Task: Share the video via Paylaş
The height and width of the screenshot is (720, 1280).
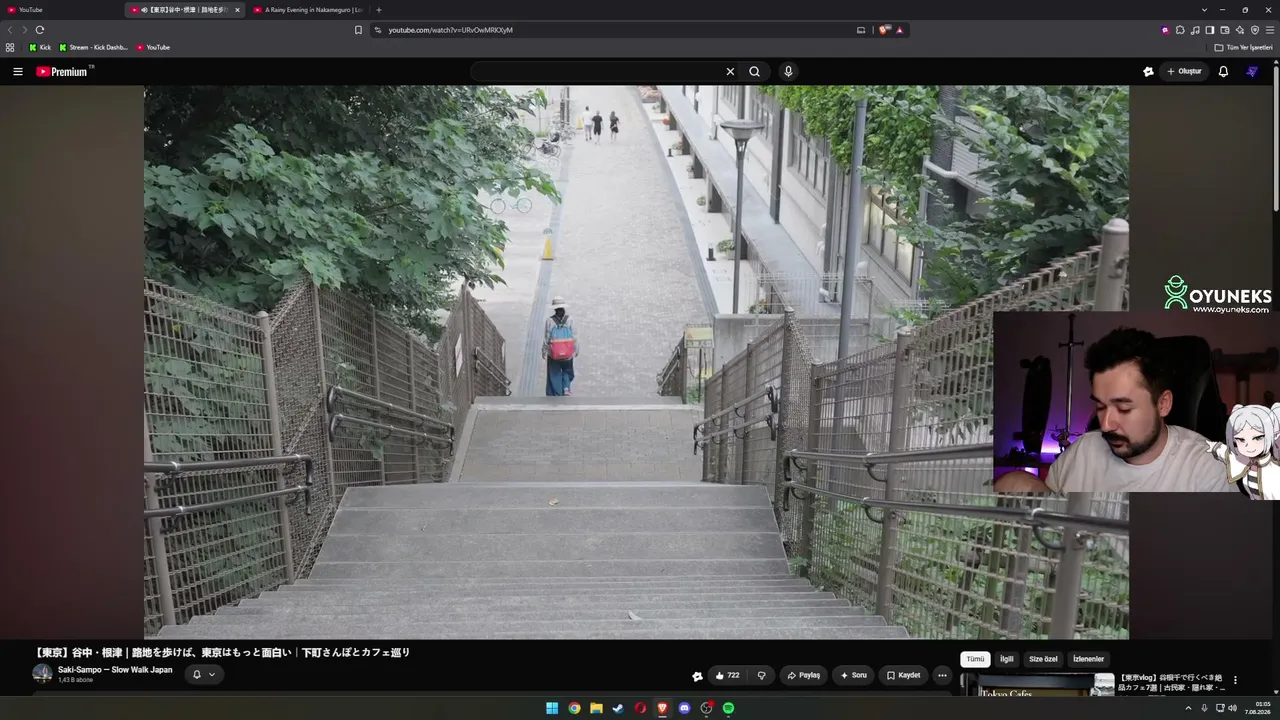Action: 803,676
